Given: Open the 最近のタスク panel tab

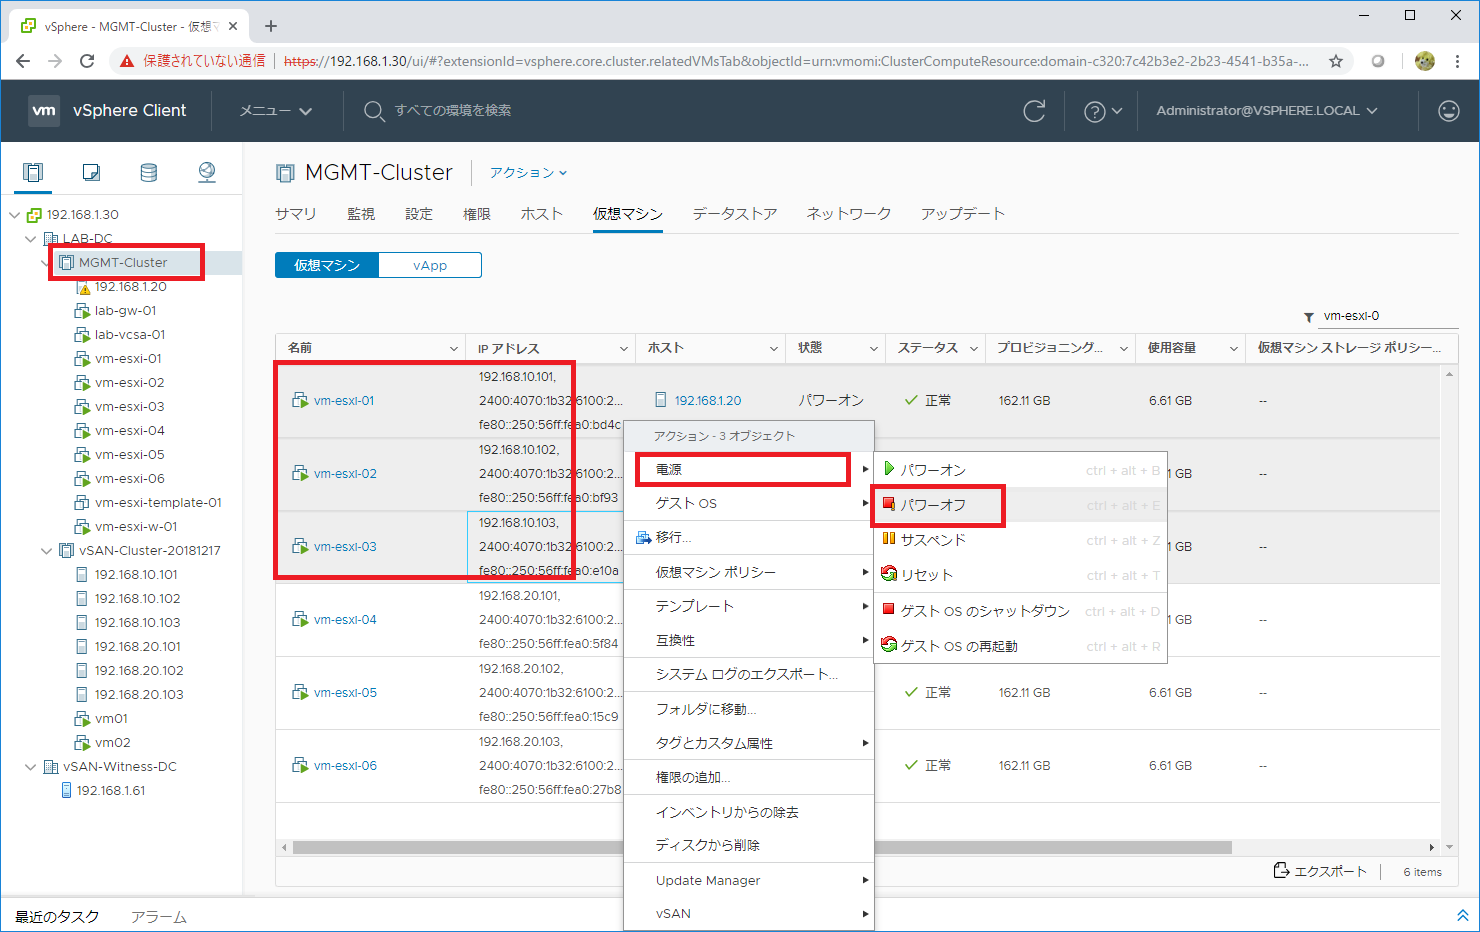Looking at the screenshot, I should pos(57,917).
